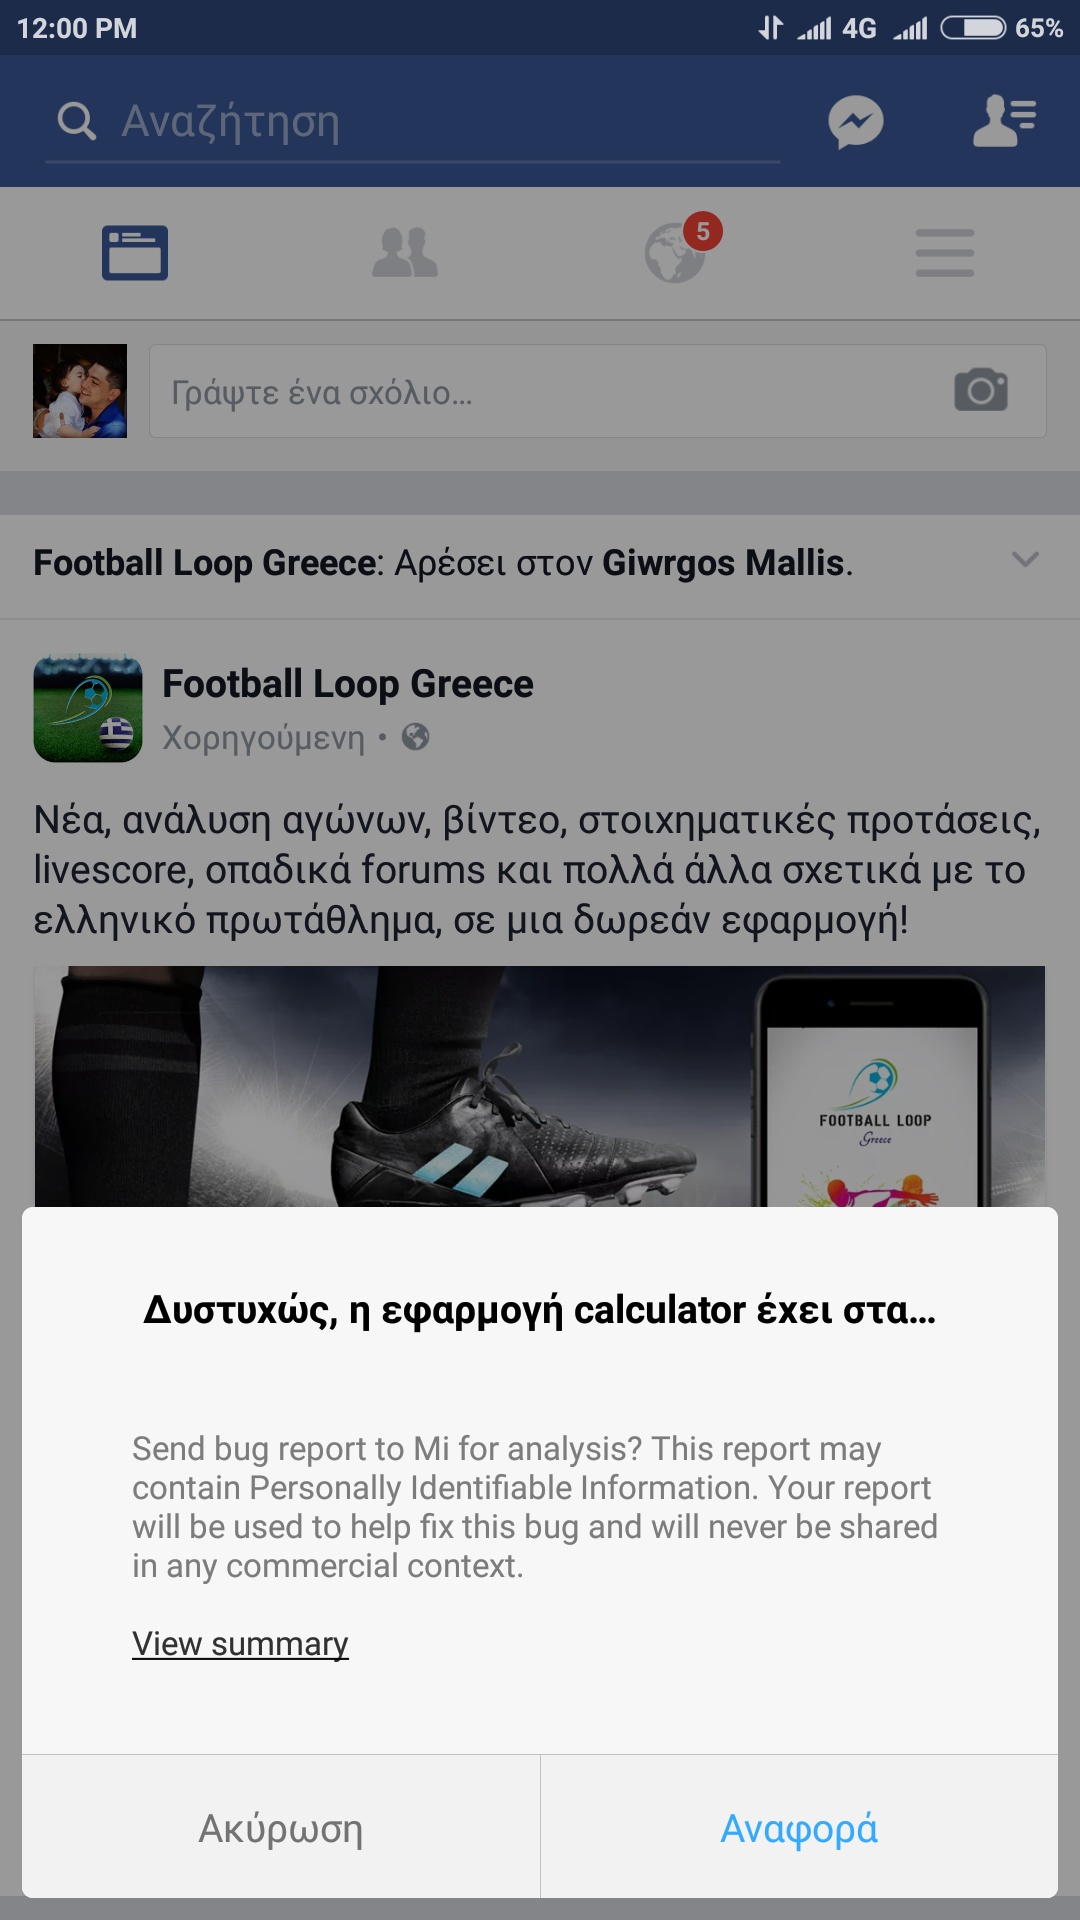The width and height of the screenshot is (1080, 1920).
Task: Open the football boot ad image
Action: (540, 1086)
